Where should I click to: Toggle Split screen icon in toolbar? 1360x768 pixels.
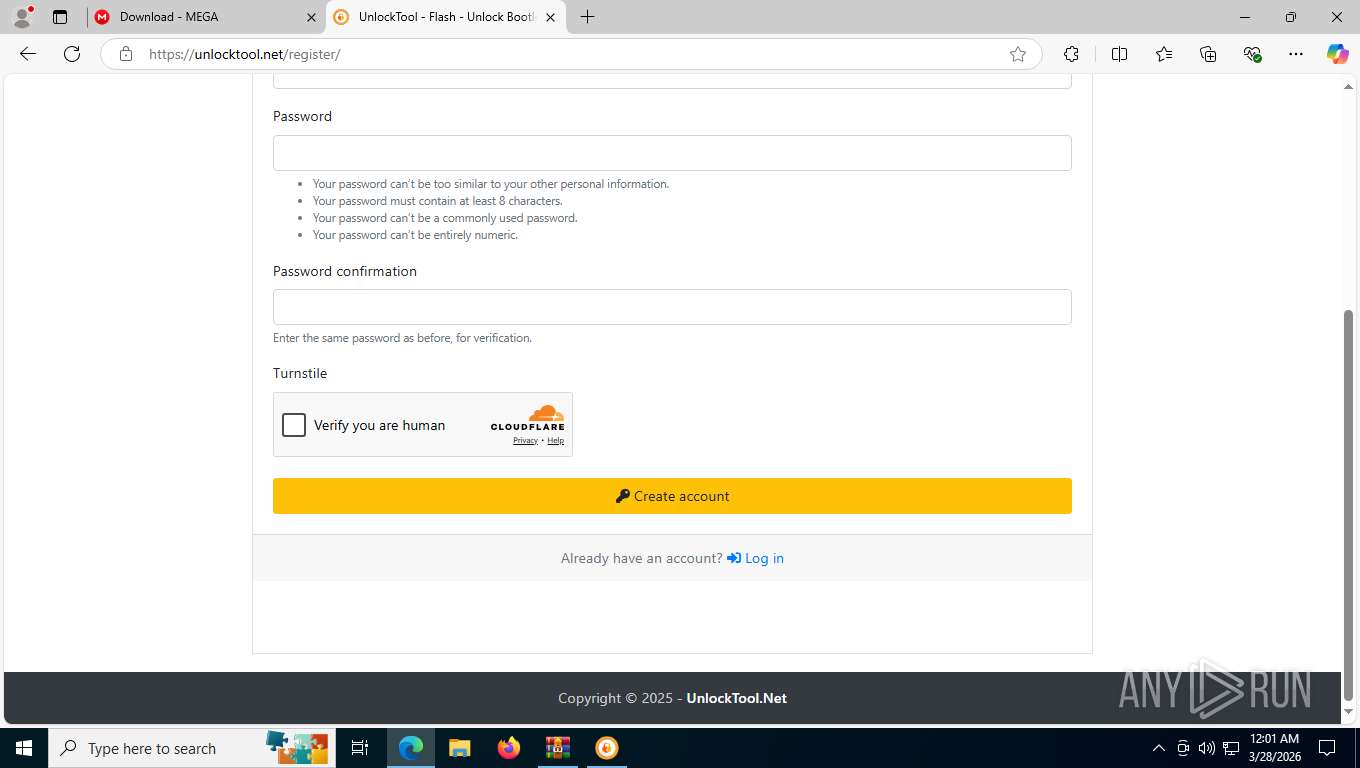tap(1120, 54)
